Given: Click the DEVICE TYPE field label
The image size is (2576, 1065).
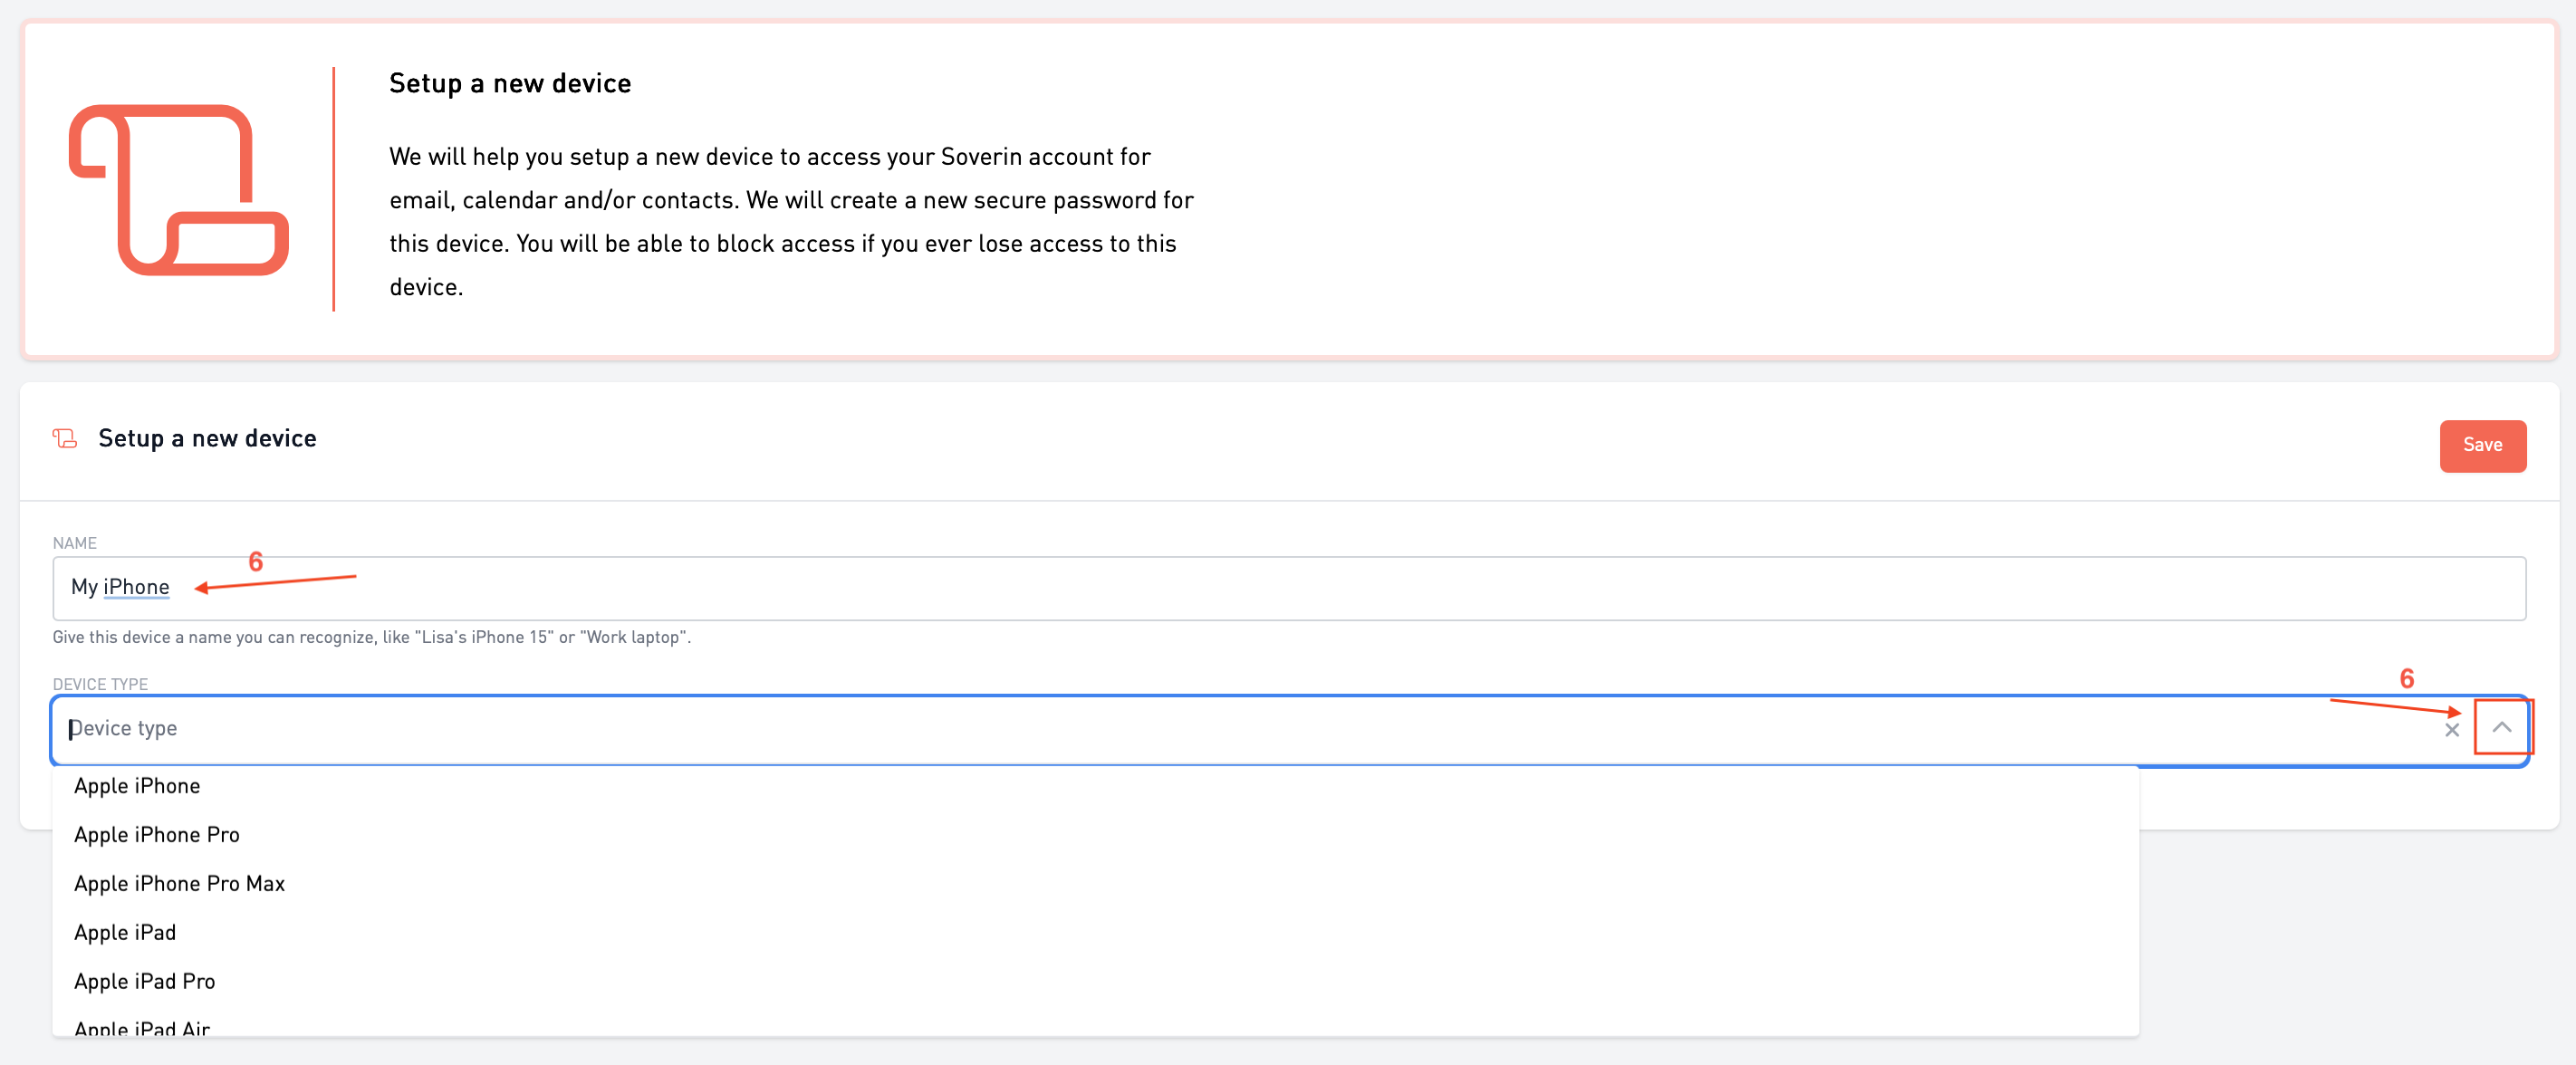Looking at the screenshot, I should (x=100, y=684).
